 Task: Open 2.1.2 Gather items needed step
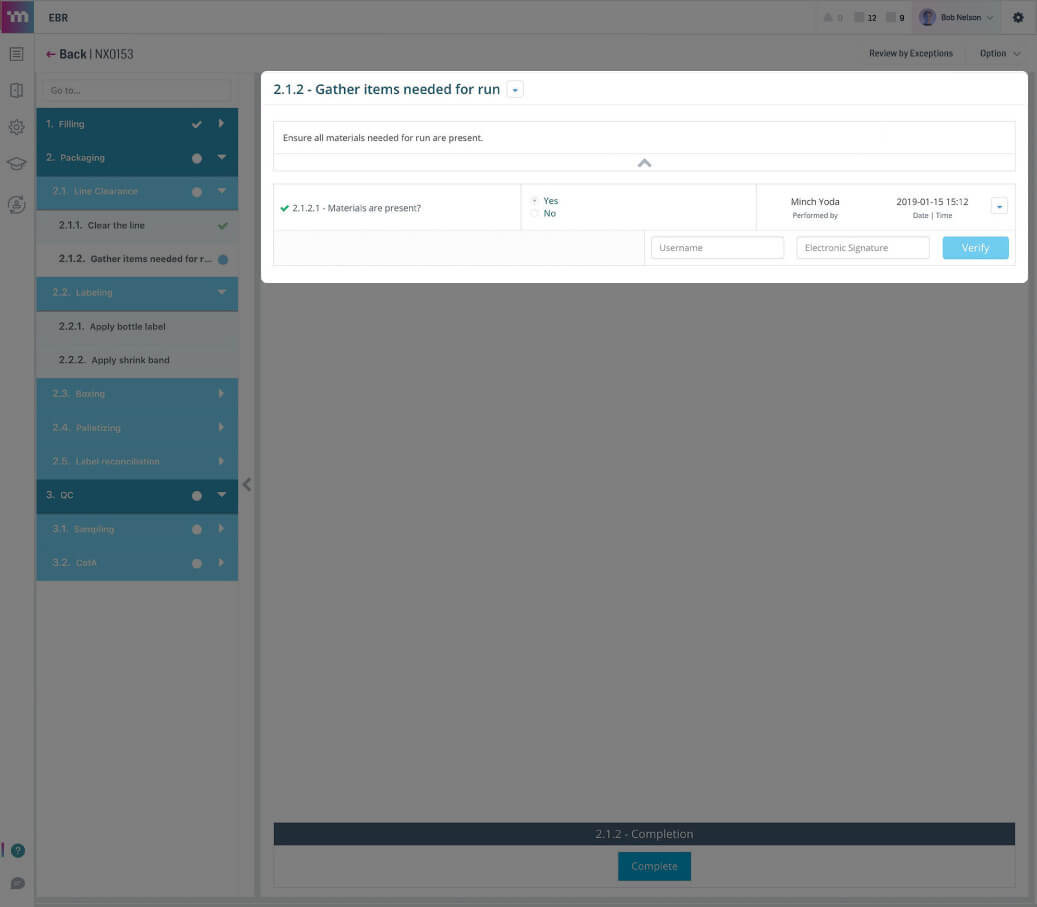tap(137, 259)
